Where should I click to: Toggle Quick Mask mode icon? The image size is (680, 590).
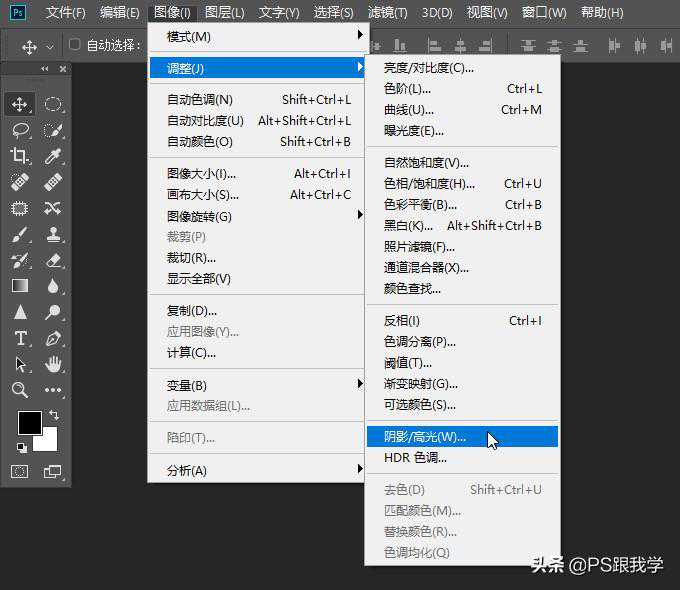(x=20, y=471)
